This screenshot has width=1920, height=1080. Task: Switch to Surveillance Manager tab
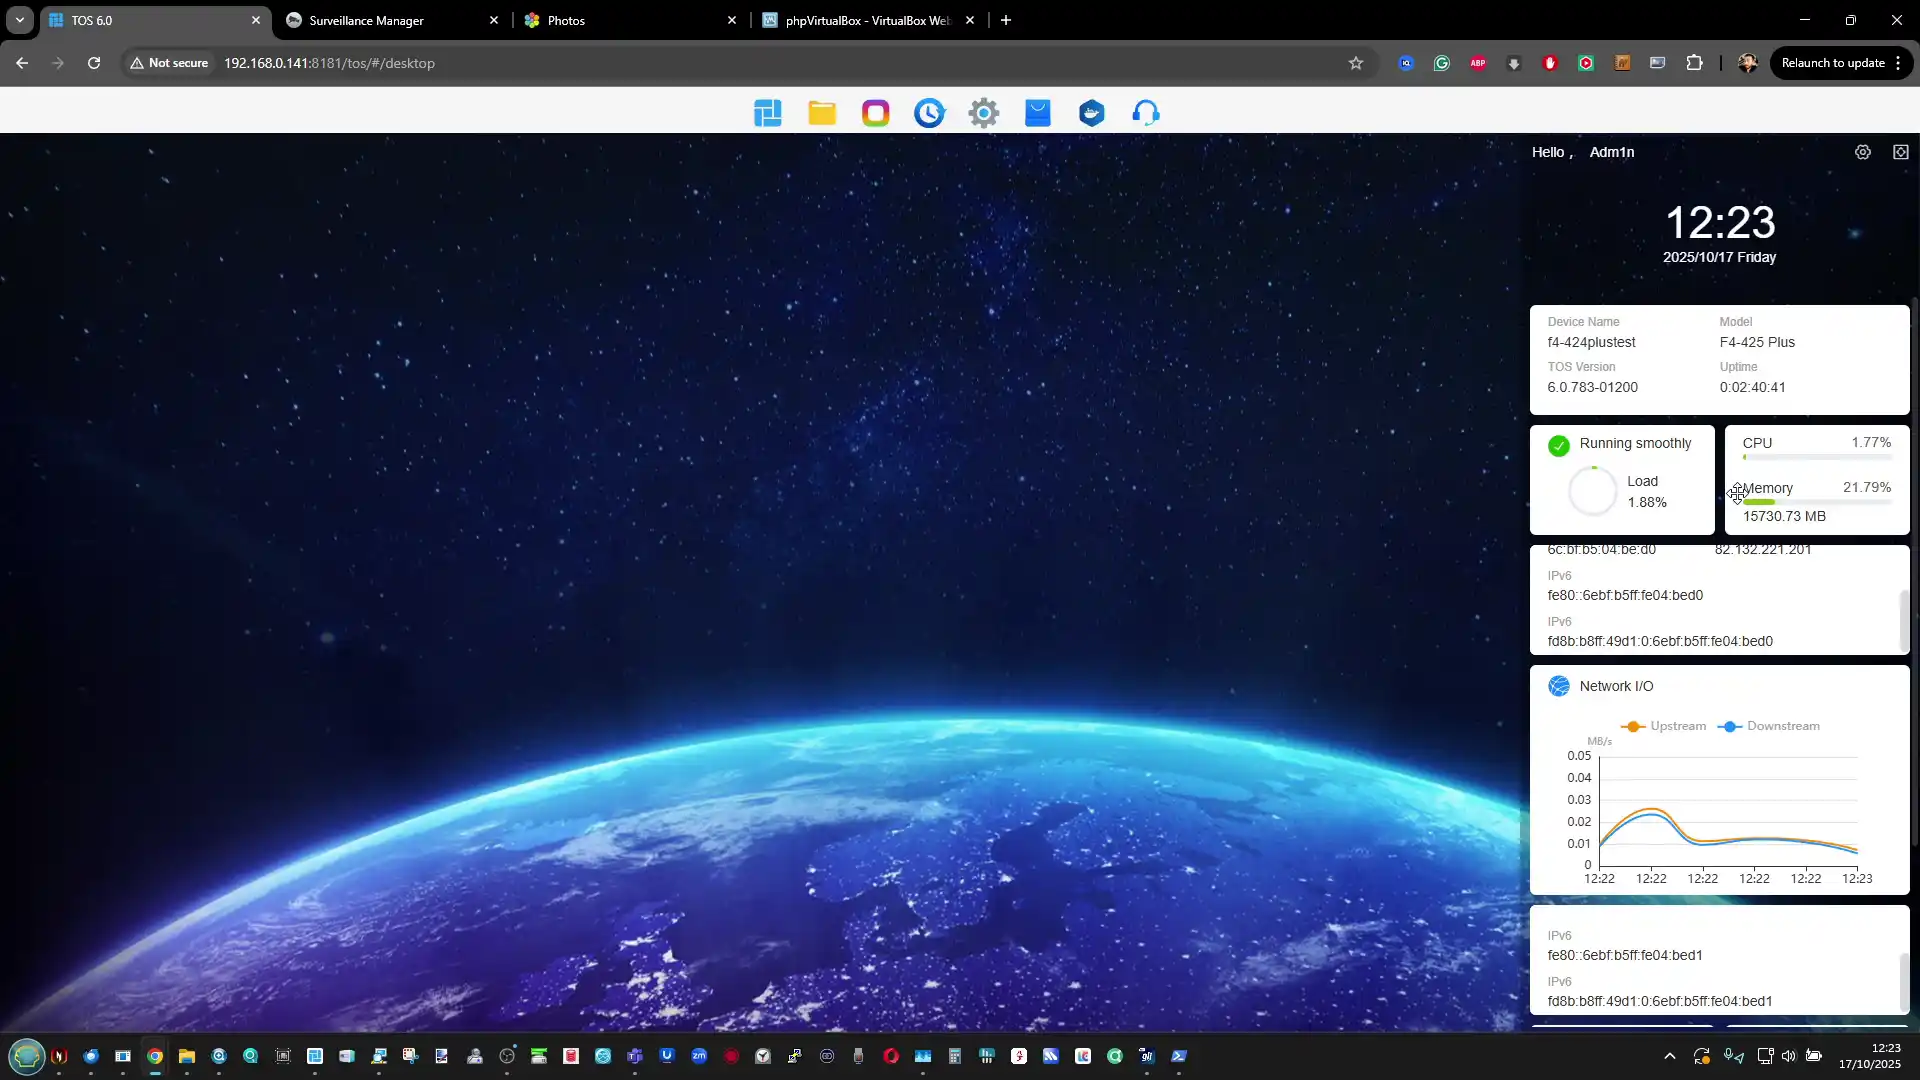tap(380, 20)
